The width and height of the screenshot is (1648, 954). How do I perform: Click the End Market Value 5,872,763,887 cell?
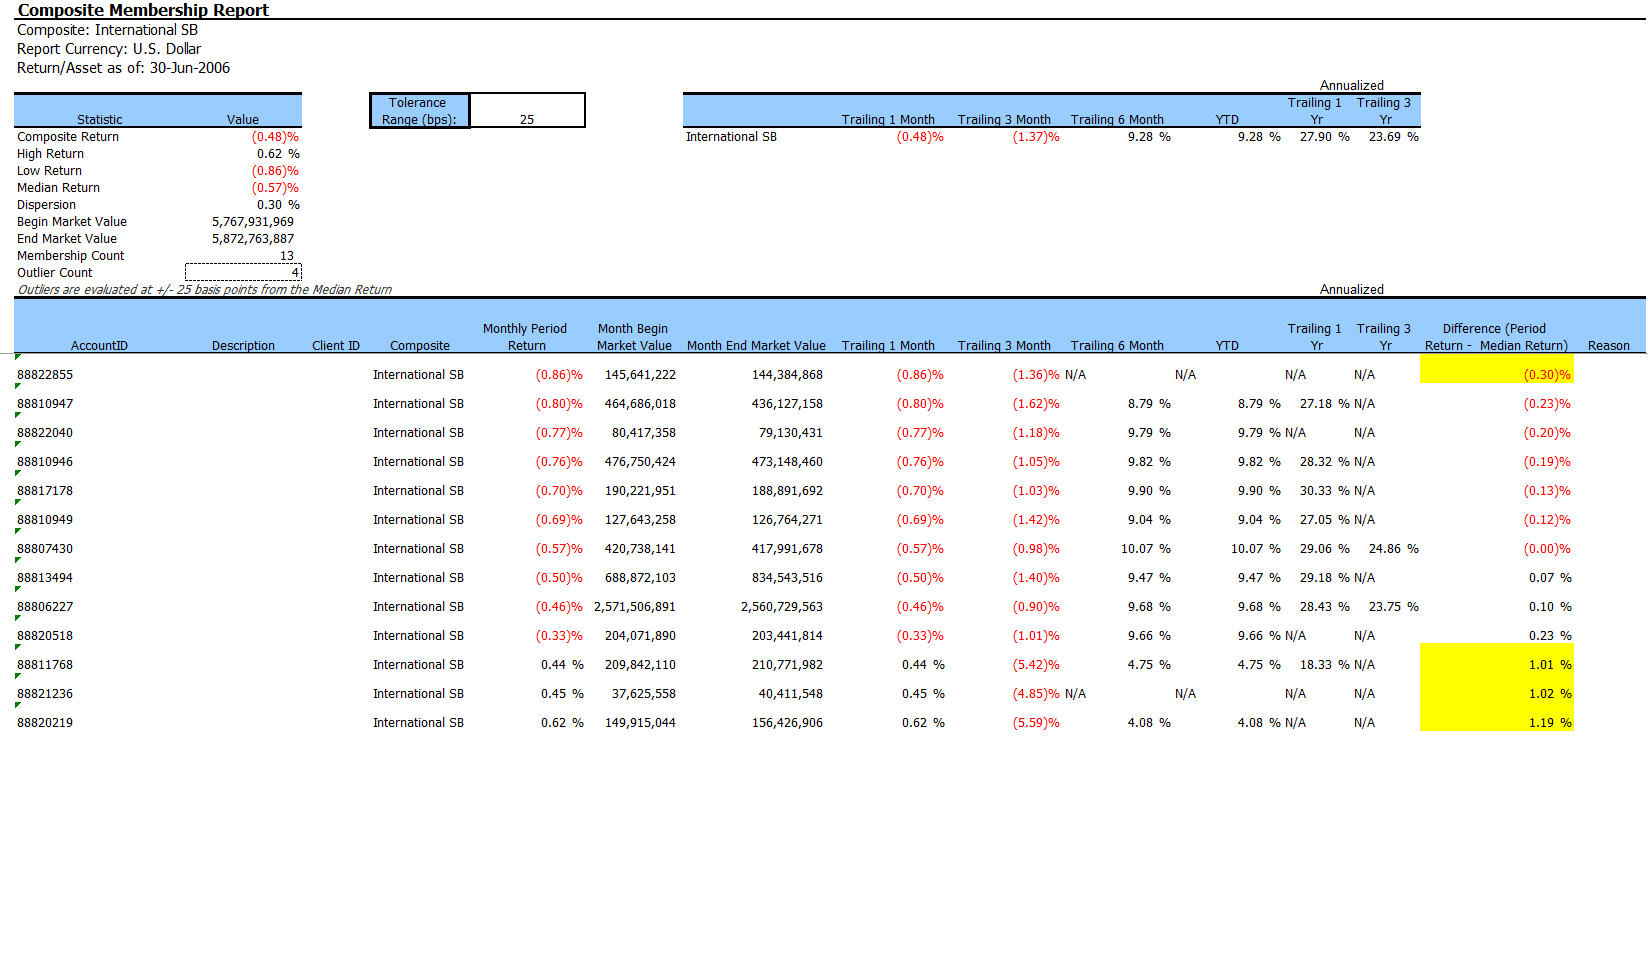click(x=253, y=238)
